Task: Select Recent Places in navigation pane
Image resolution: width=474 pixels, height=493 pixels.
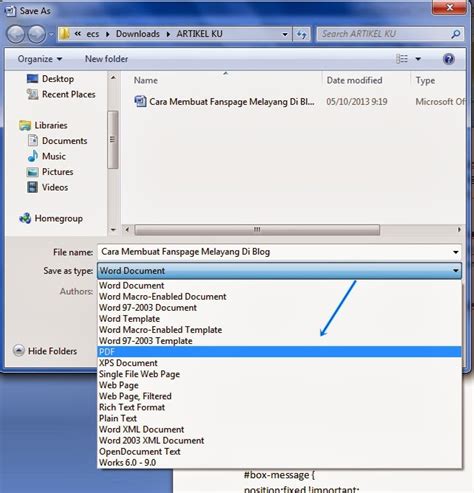Action: [x=61, y=94]
